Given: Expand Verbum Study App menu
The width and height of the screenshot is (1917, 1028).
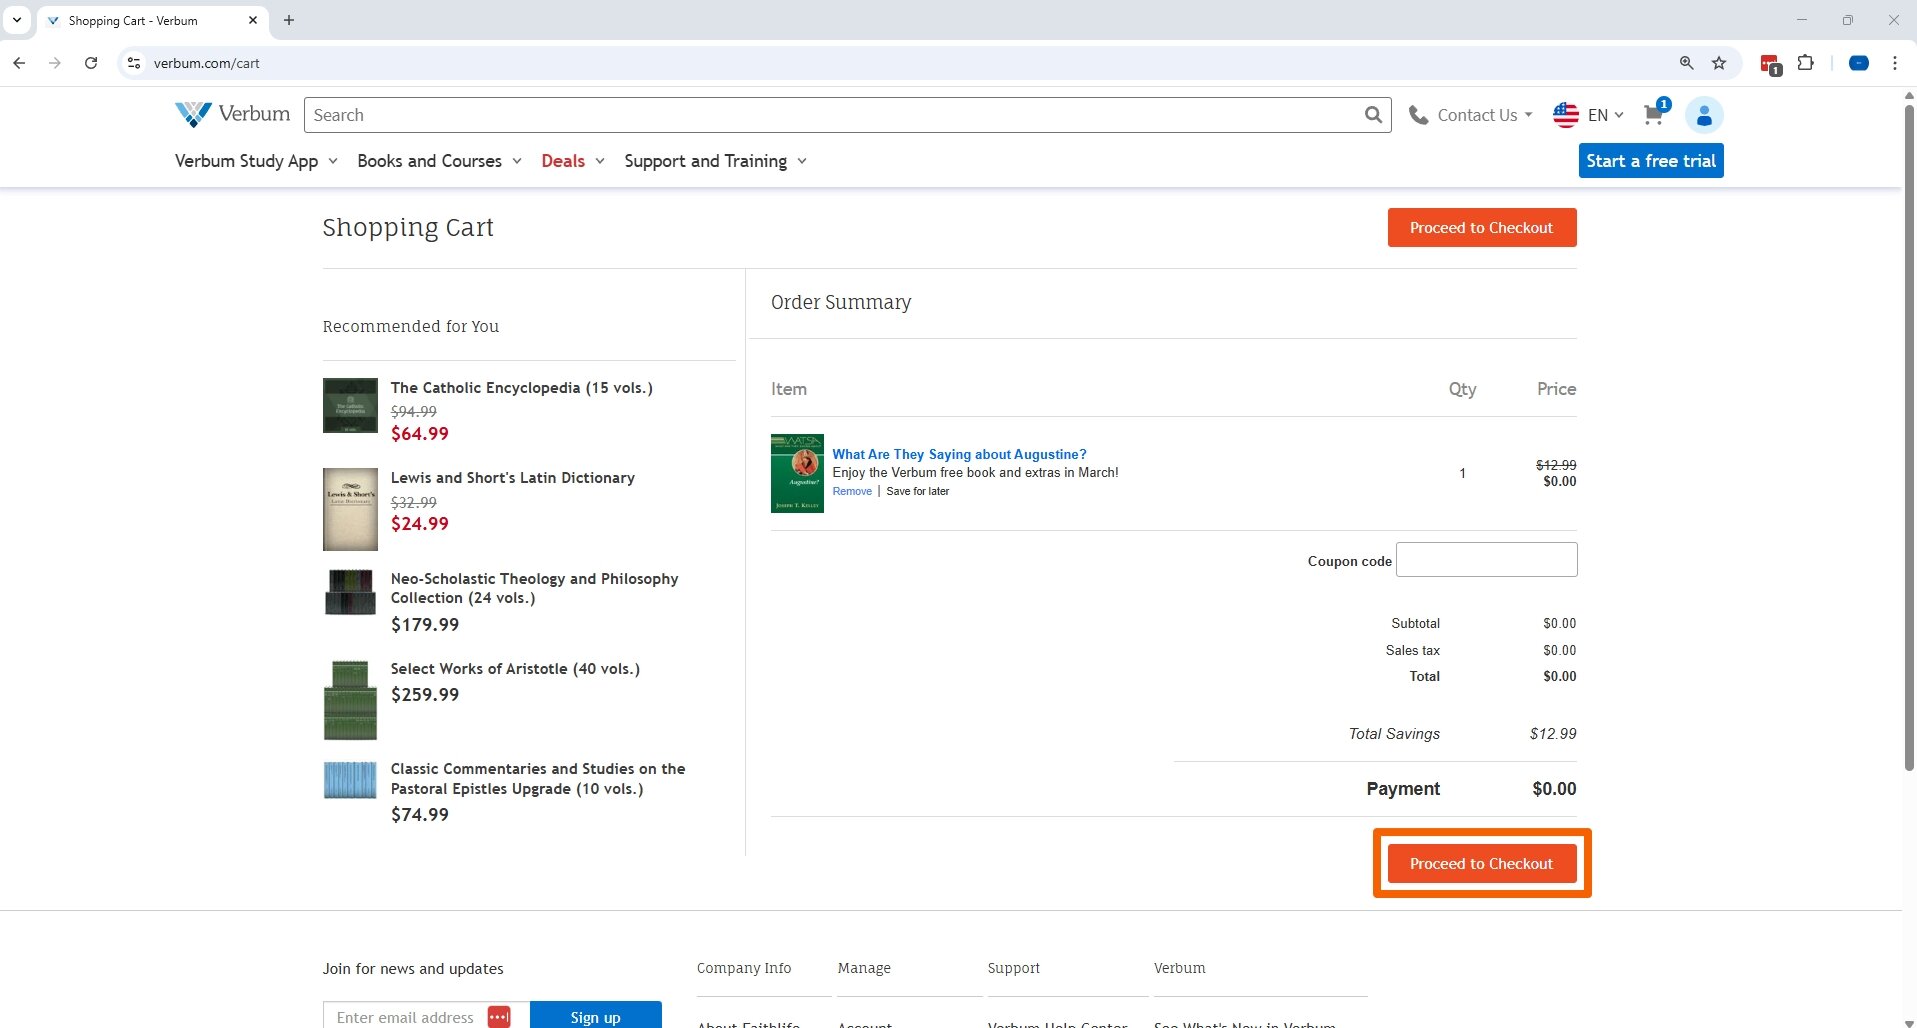Looking at the screenshot, I should click(x=256, y=161).
